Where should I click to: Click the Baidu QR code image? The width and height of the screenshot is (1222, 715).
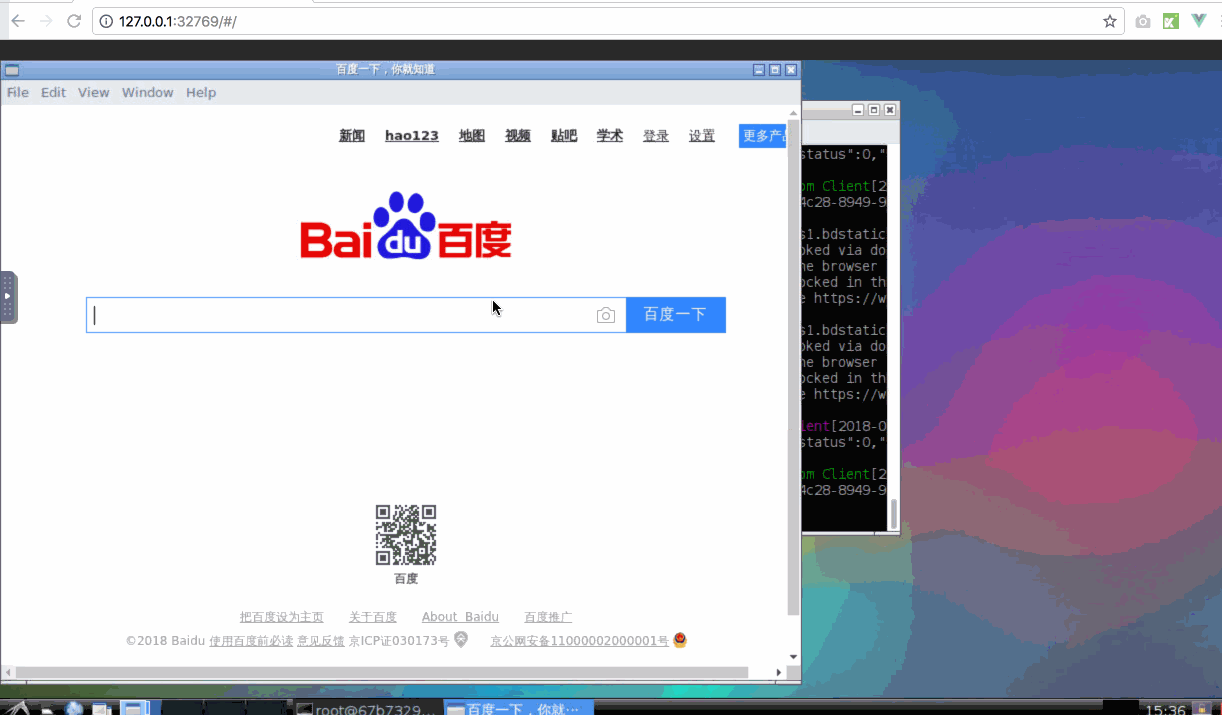[x=406, y=535]
